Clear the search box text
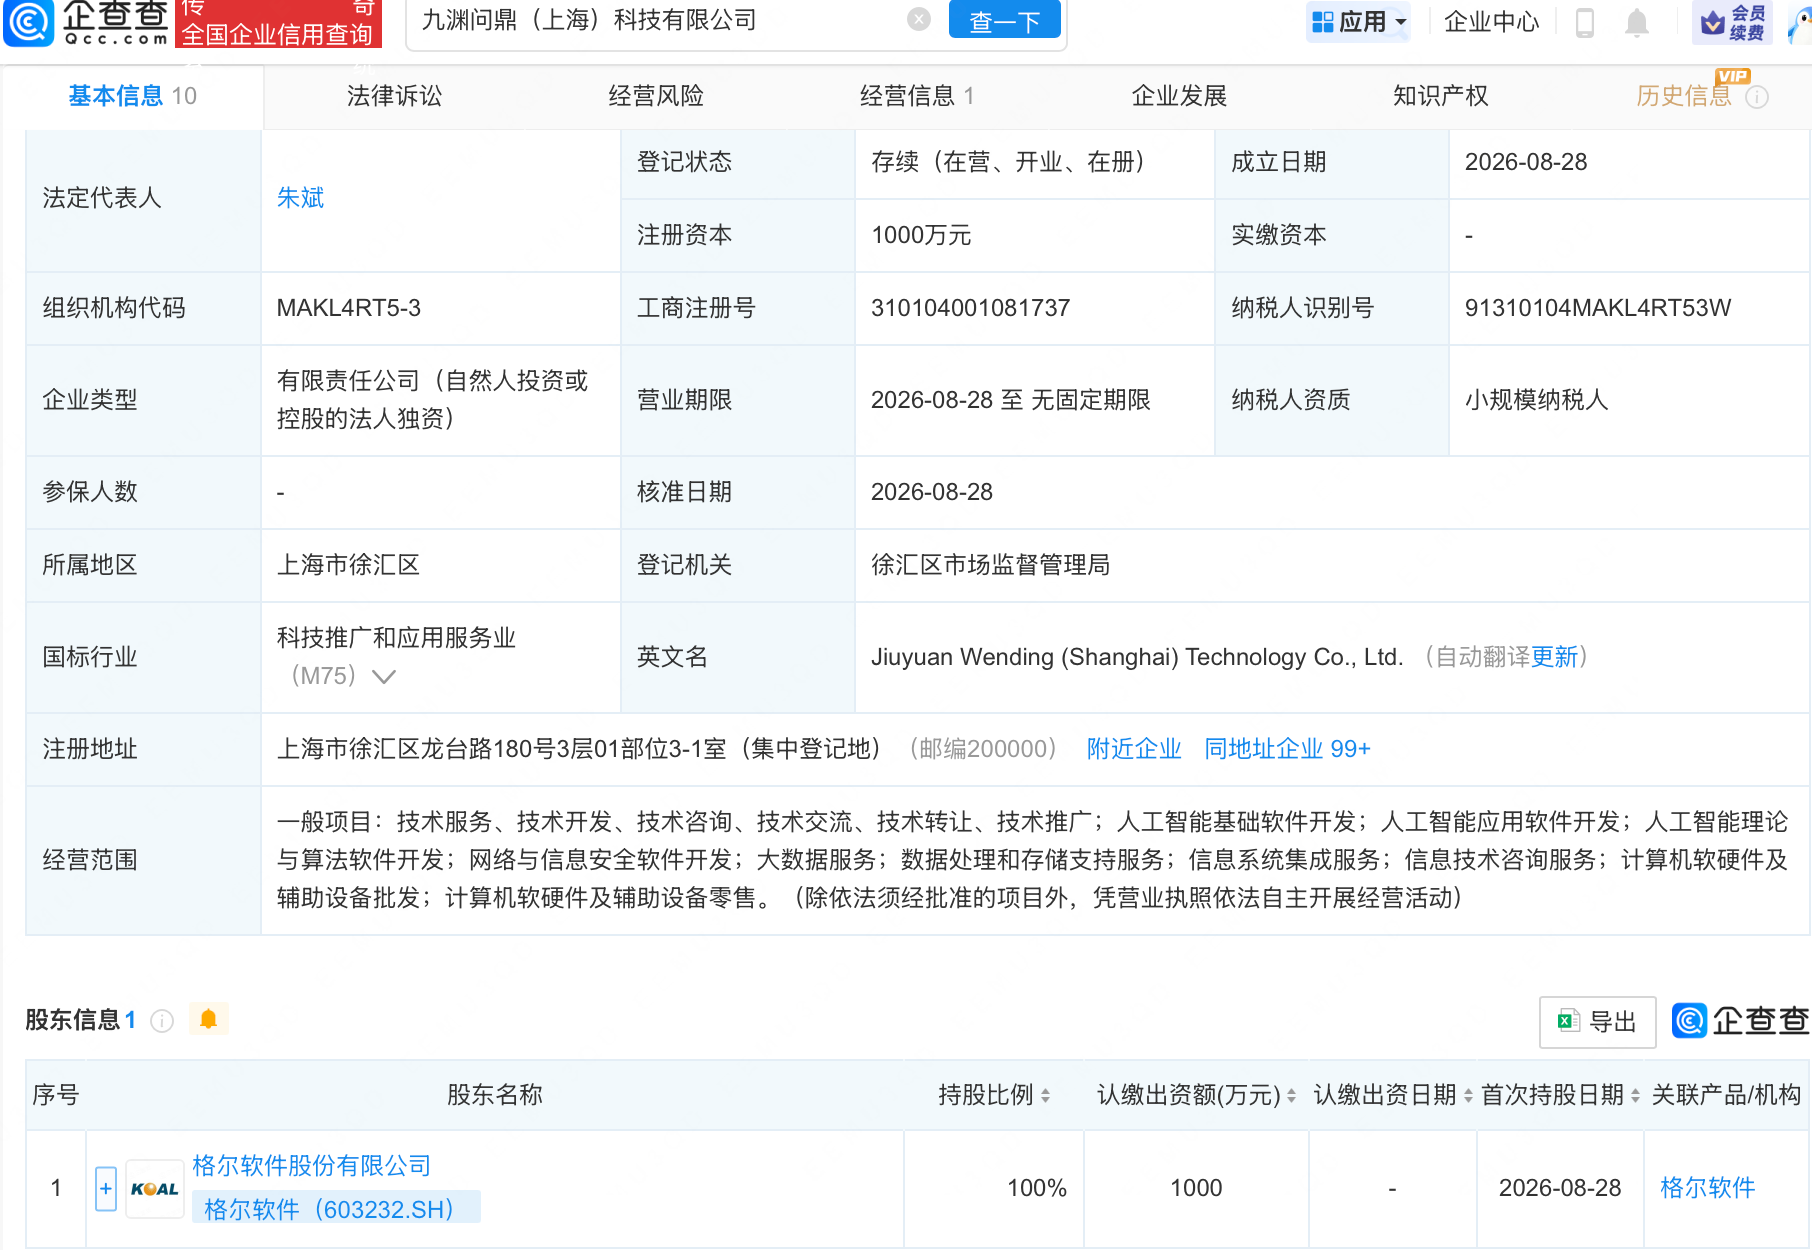Screen dimensions: 1812x1250 click(919, 19)
